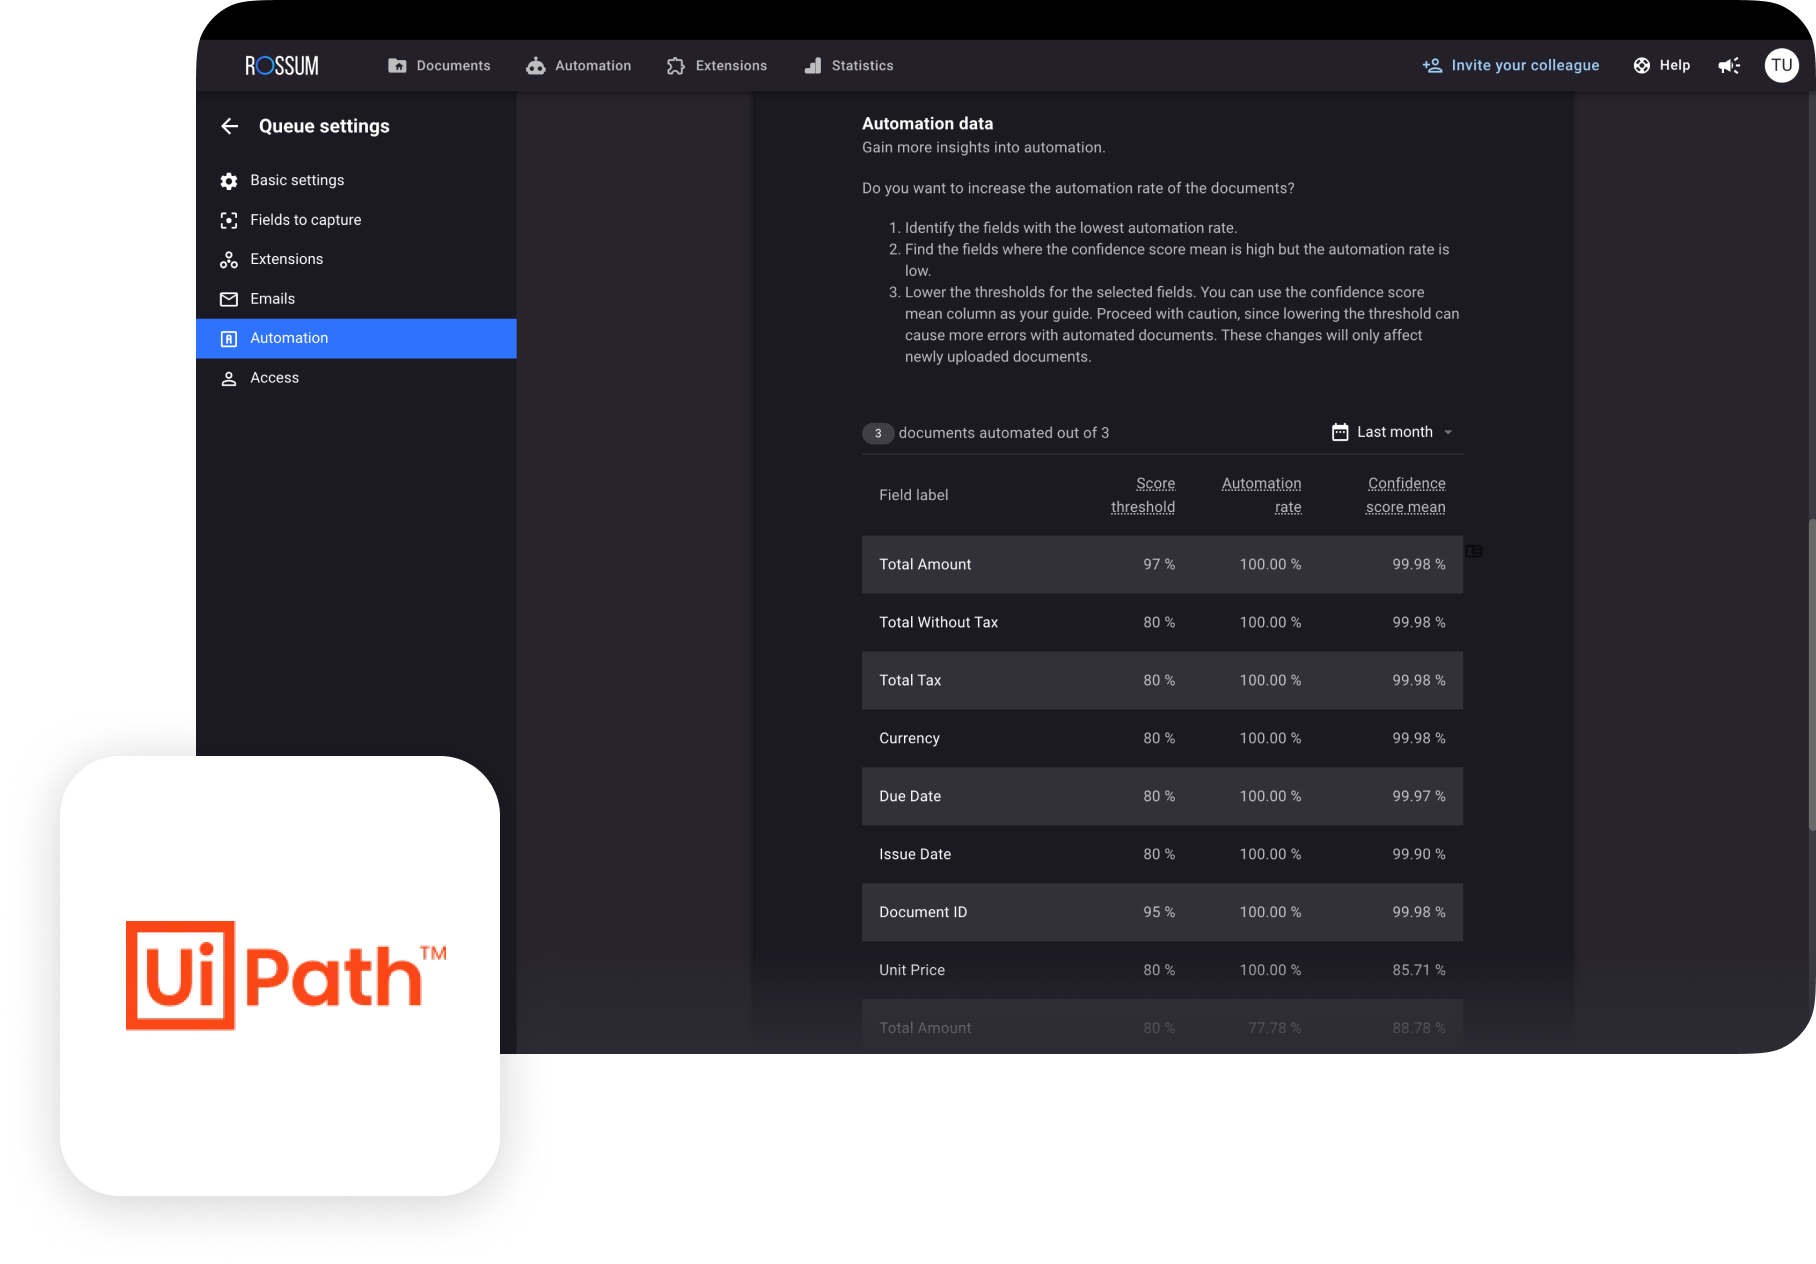The image size is (1816, 1264).
Task: Click the Basic settings gear icon
Action: pyautogui.click(x=229, y=181)
